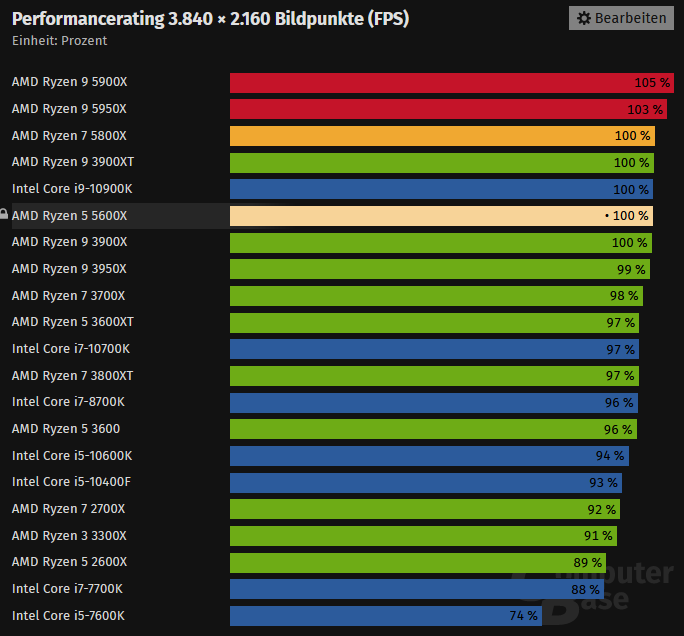Screen dimensions: 684x636
Task: Click the 94 % bar of Core i5-10600K
Action: (429, 456)
